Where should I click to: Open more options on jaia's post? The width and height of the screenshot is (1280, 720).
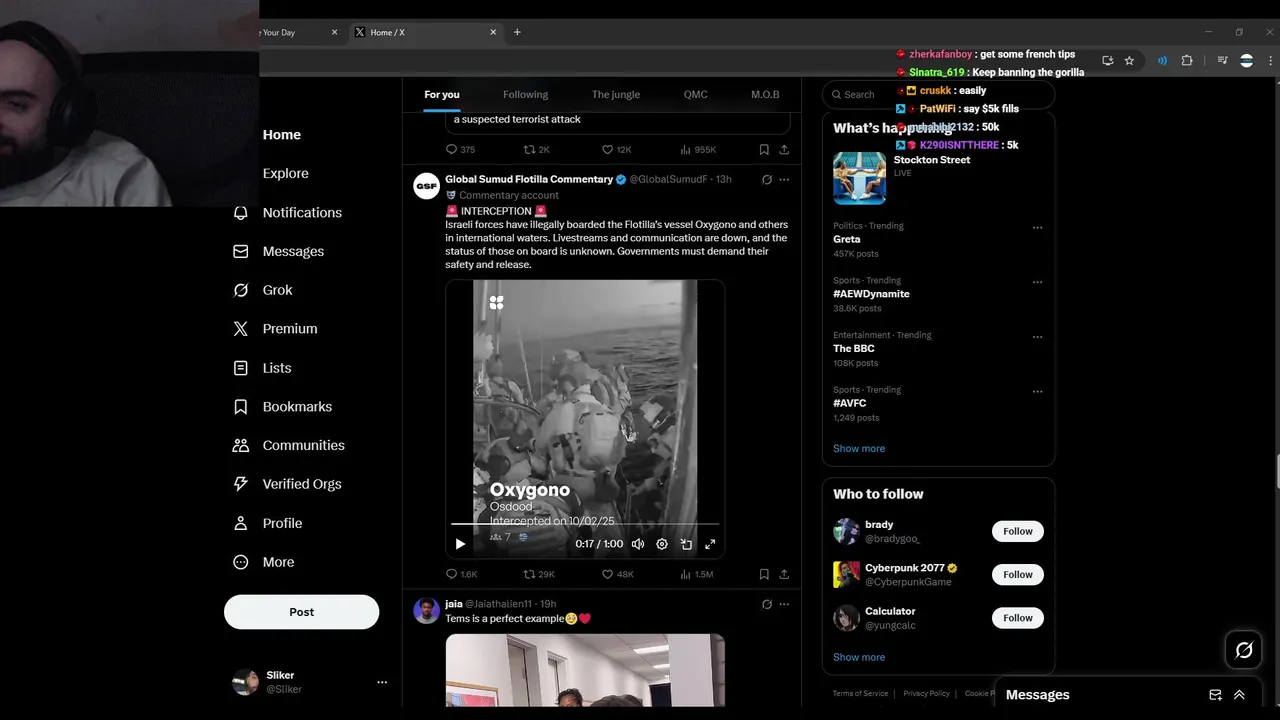point(784,604)
